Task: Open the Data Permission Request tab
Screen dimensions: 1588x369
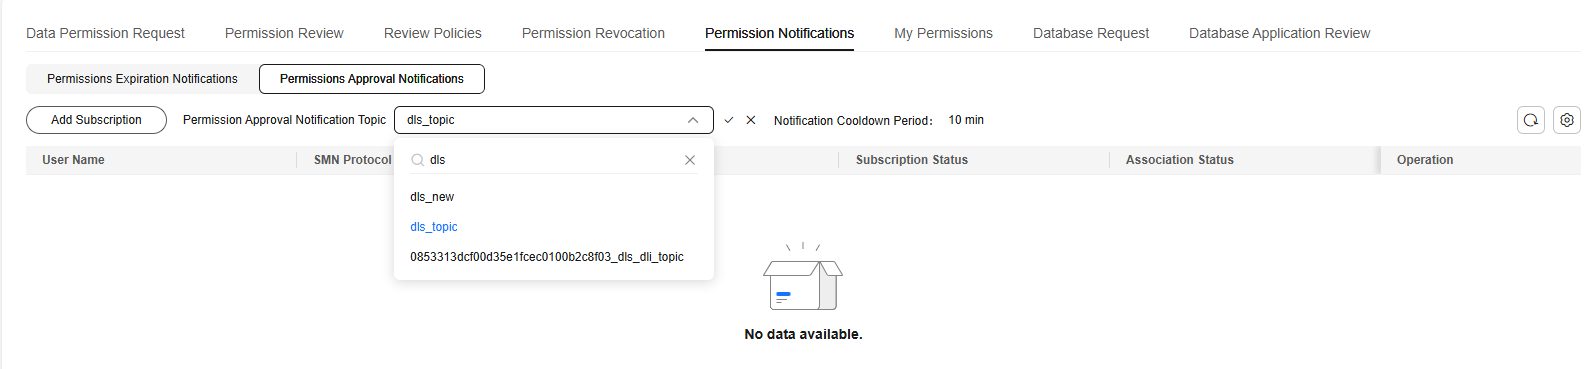Action: point(105,33)
